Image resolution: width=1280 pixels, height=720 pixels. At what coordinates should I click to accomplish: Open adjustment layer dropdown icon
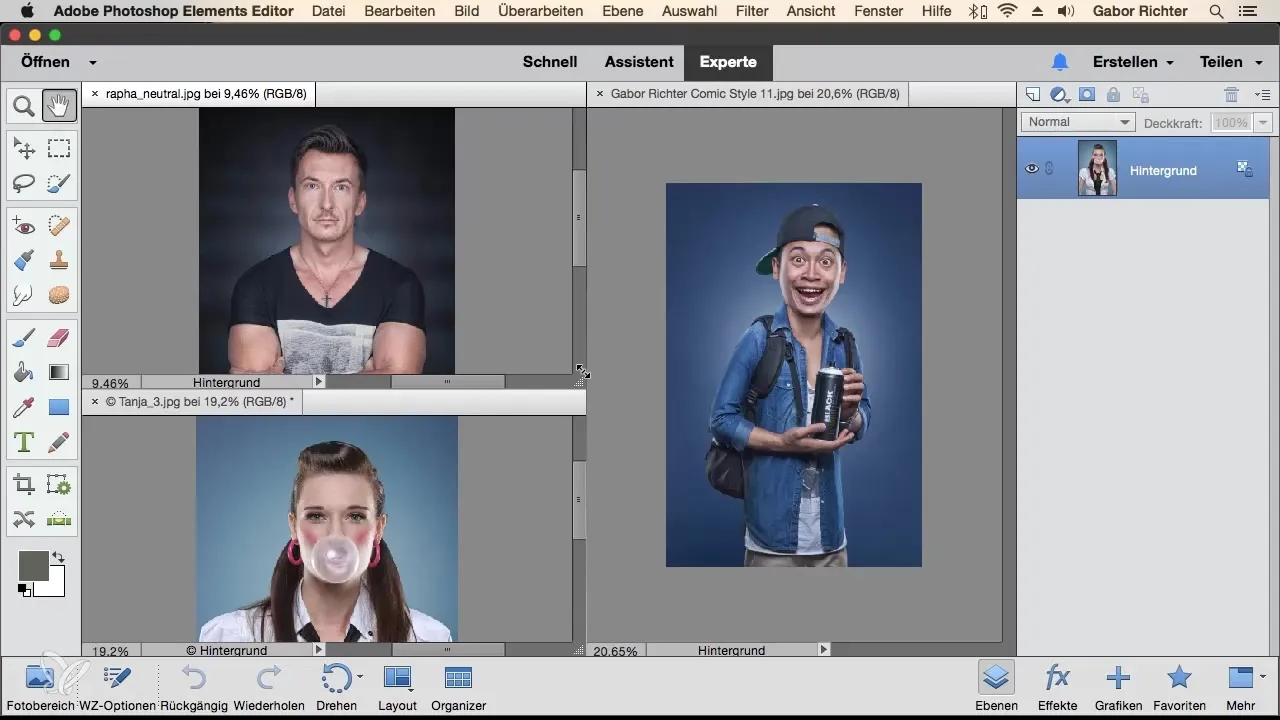(x=1060, y=95)
